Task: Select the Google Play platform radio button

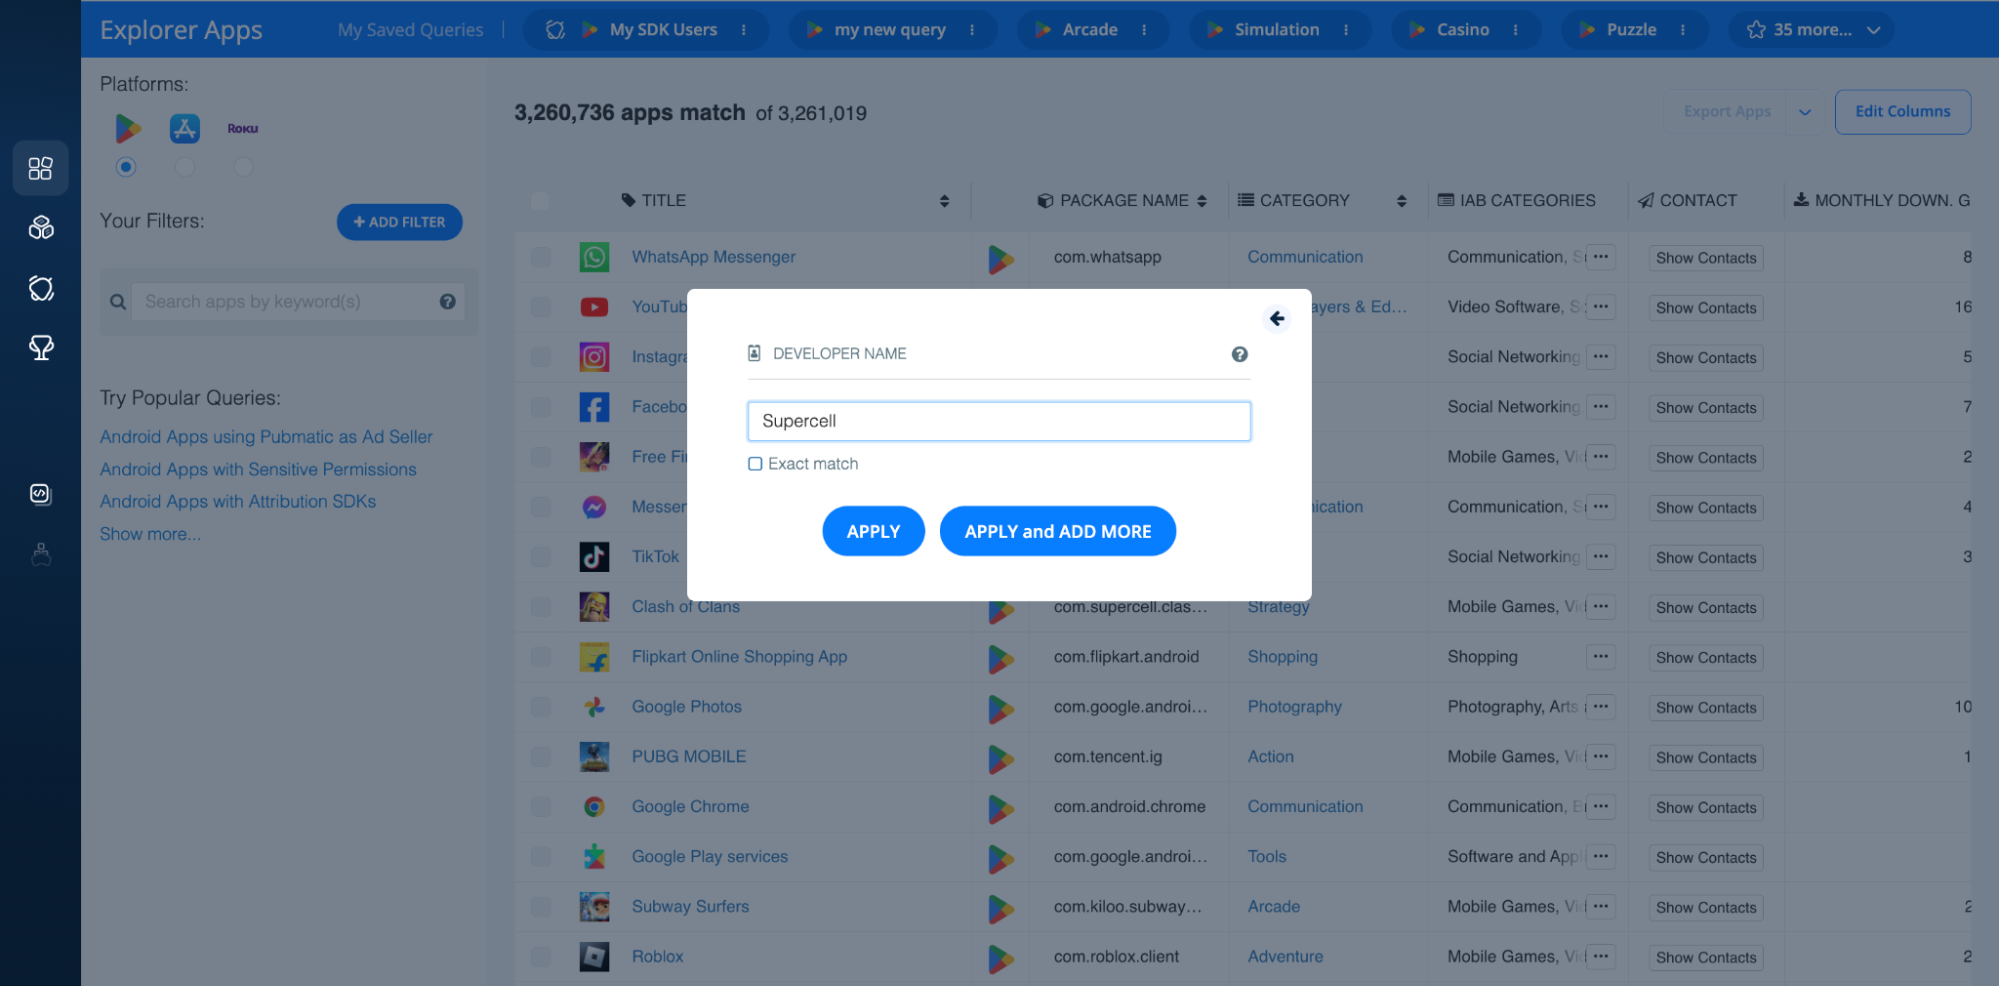Action: 125,167
